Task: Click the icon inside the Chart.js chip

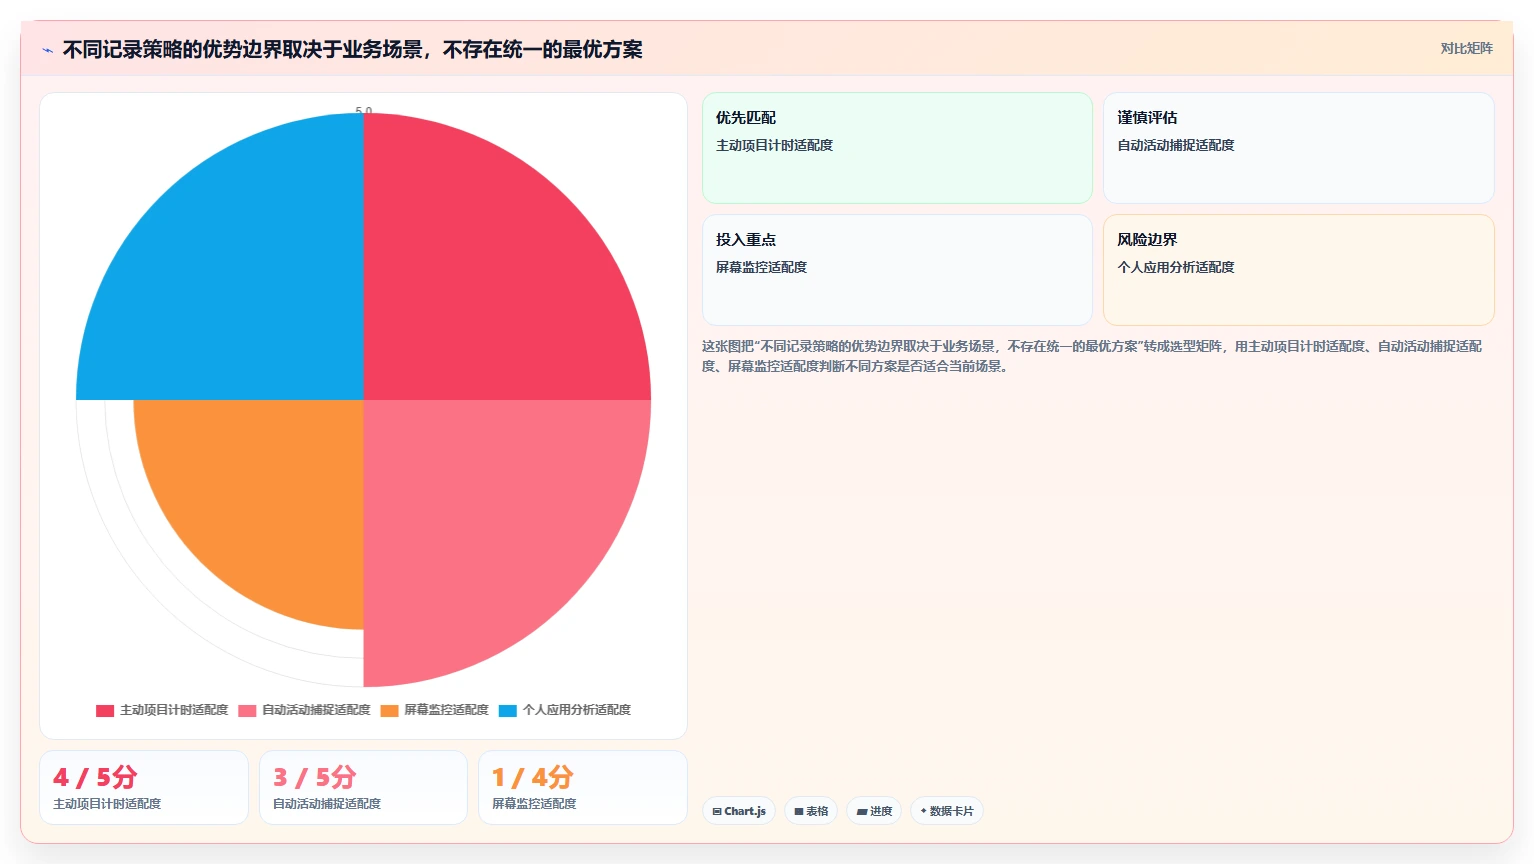Action: click(717, 811)
